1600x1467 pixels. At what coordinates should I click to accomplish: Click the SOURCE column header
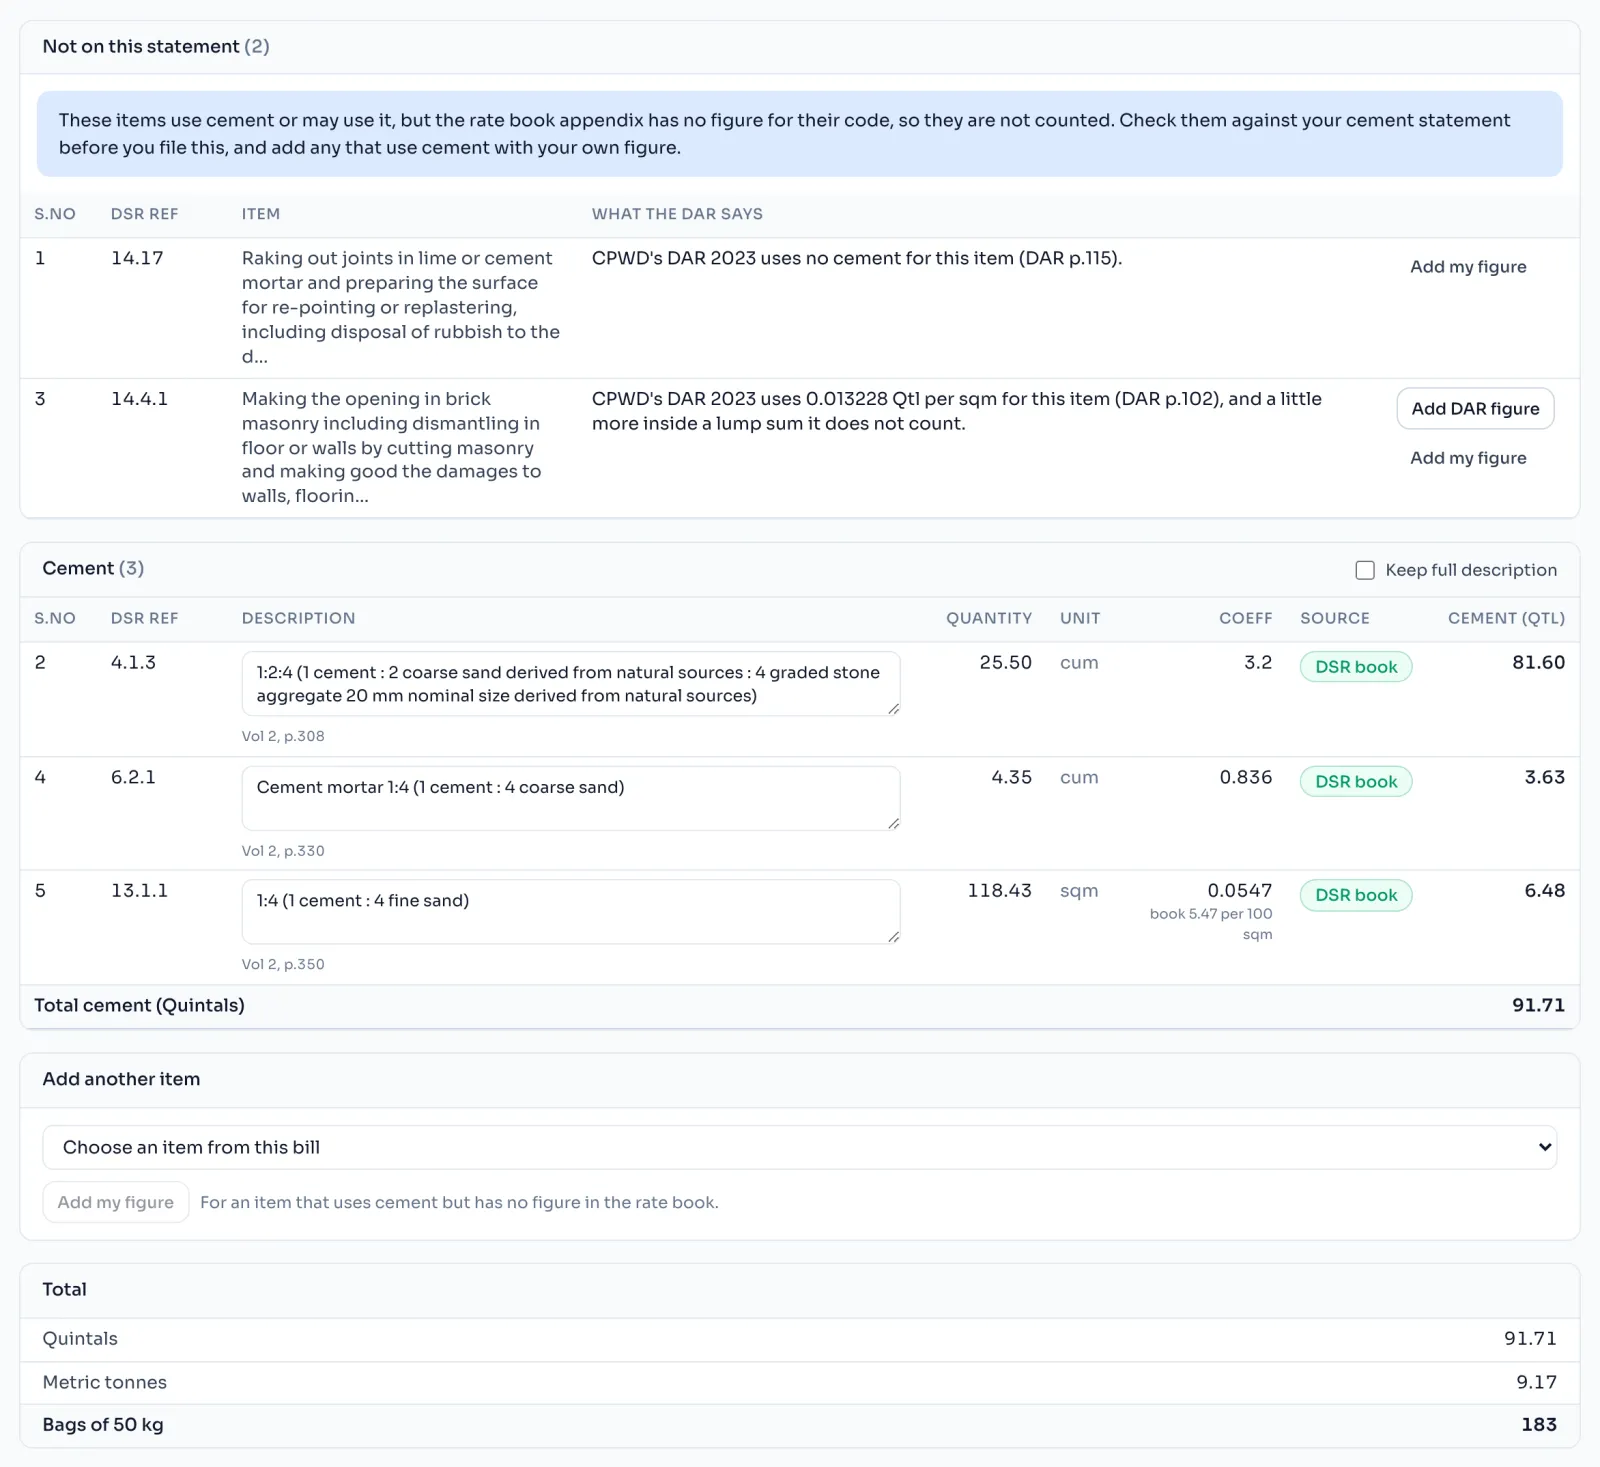[1335, 618]
